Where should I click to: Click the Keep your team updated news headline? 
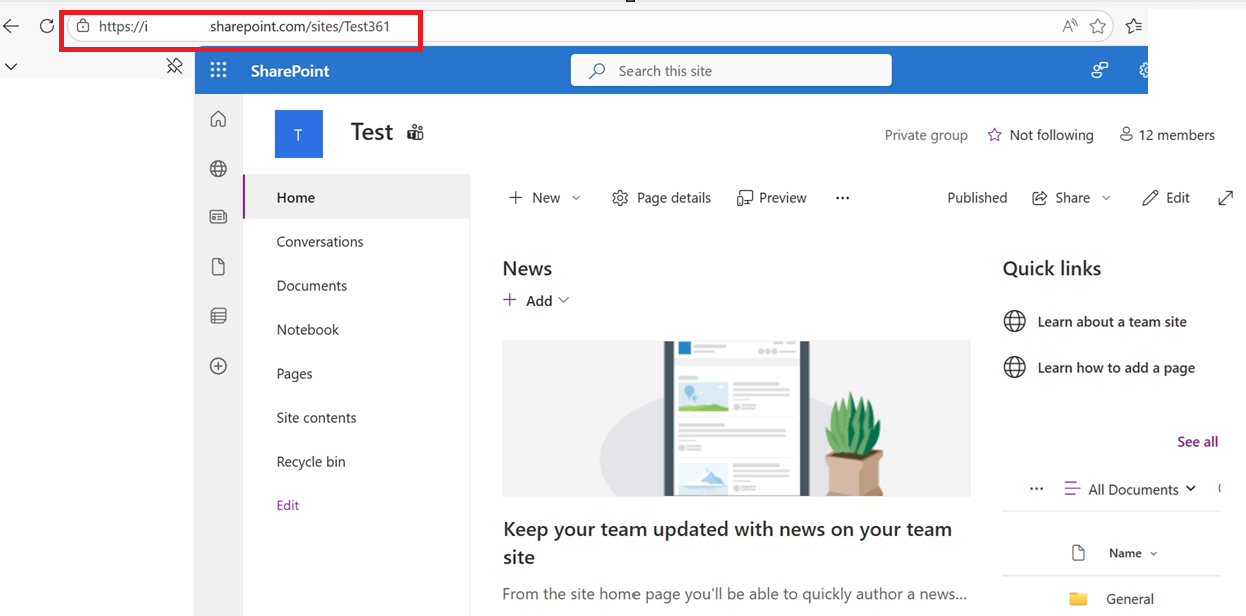(727, 543)
